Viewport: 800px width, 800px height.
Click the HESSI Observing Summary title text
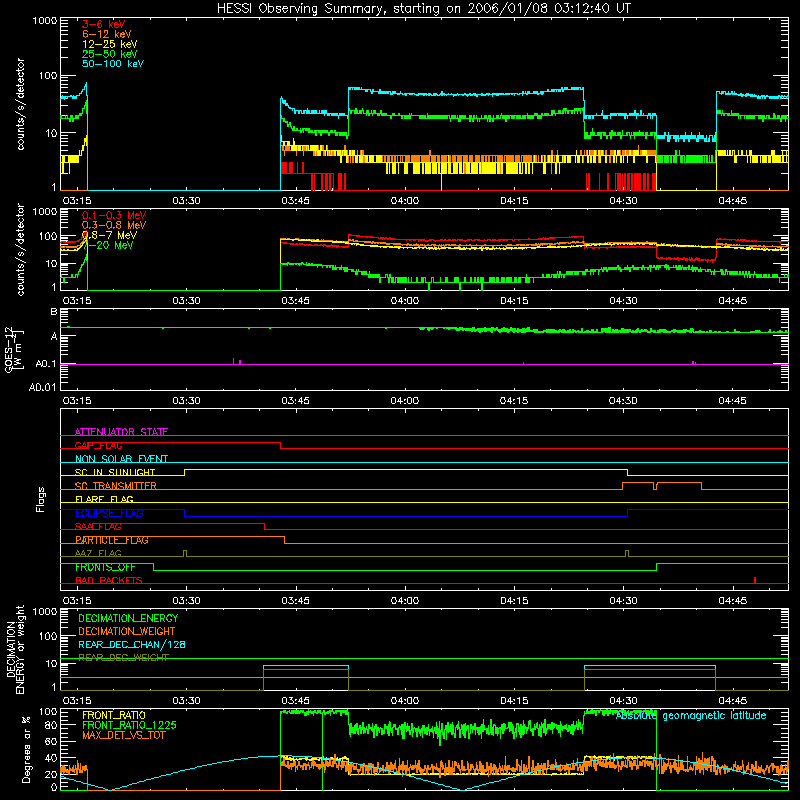423,9
